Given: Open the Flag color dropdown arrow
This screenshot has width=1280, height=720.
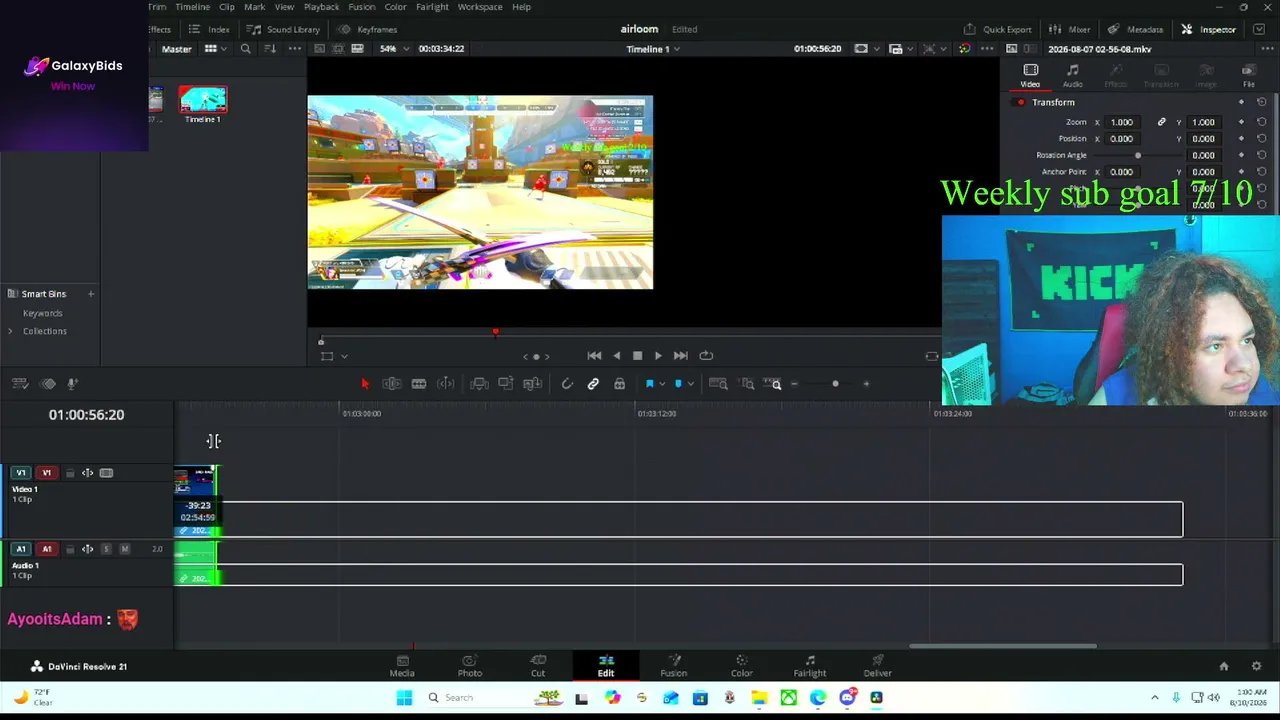Looking at the screenshot, I should [662, 384].
